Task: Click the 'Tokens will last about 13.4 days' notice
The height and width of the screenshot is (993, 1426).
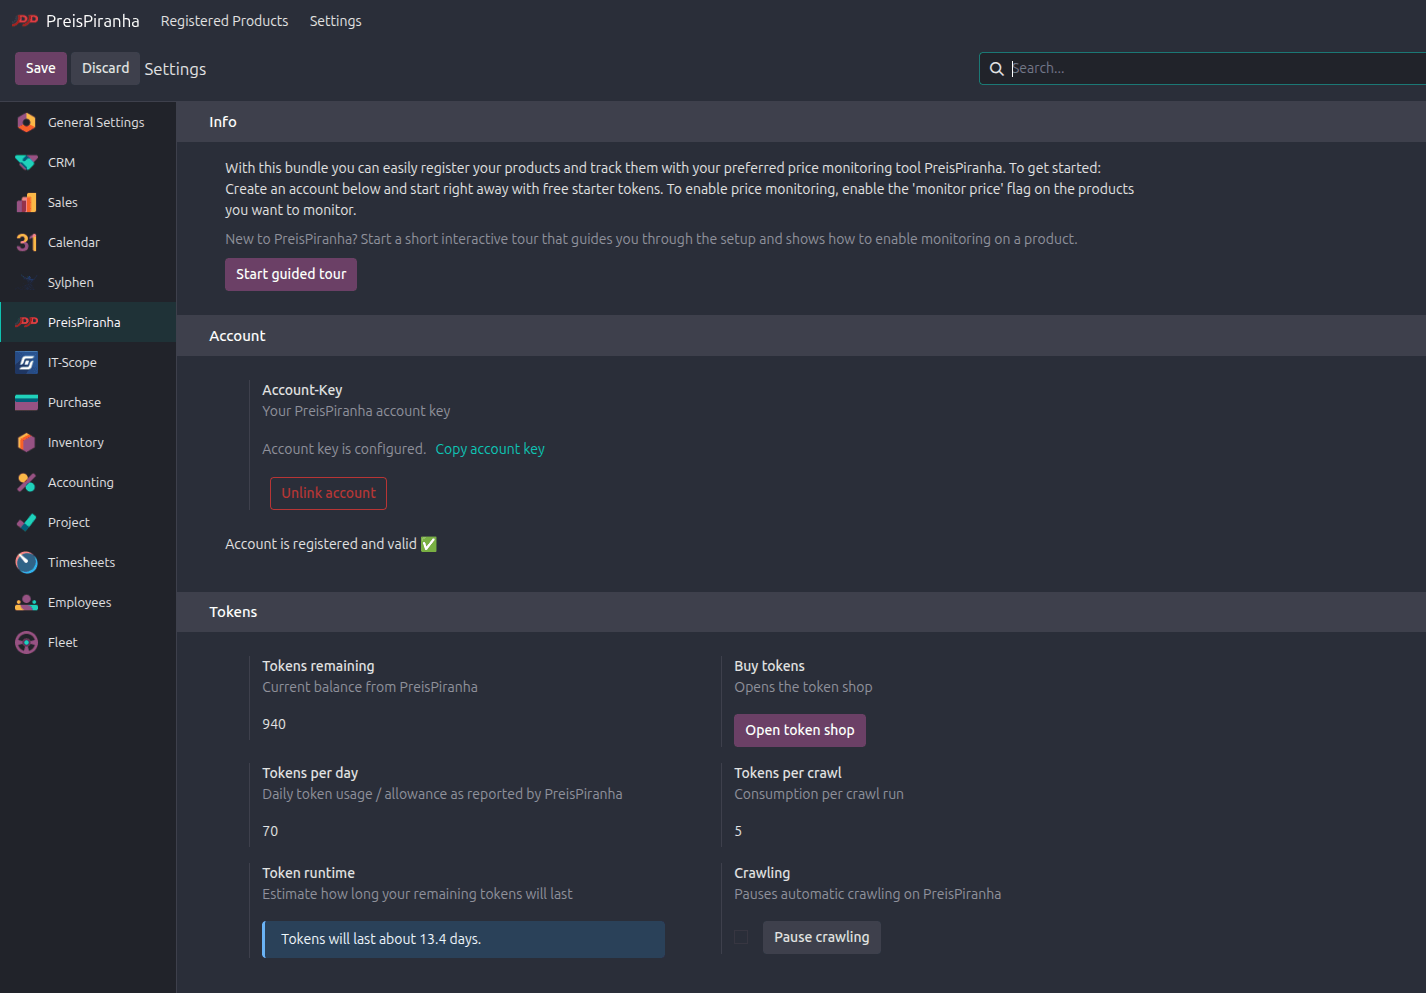Action: (x=463, y=939)
